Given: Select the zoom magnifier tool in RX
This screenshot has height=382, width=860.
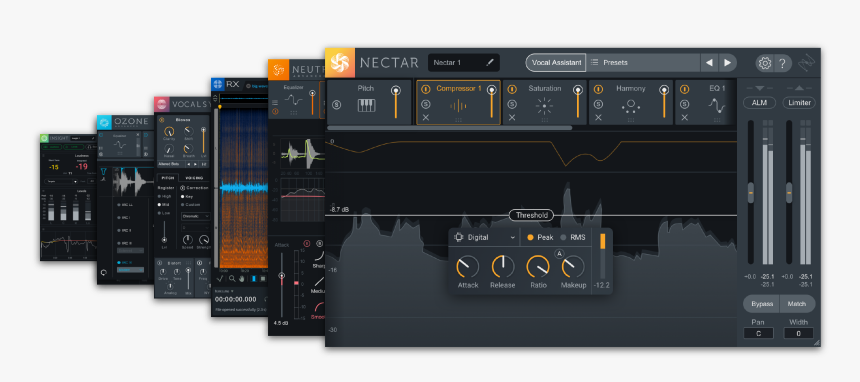Looking at the screenshot, I should [232, 278].
